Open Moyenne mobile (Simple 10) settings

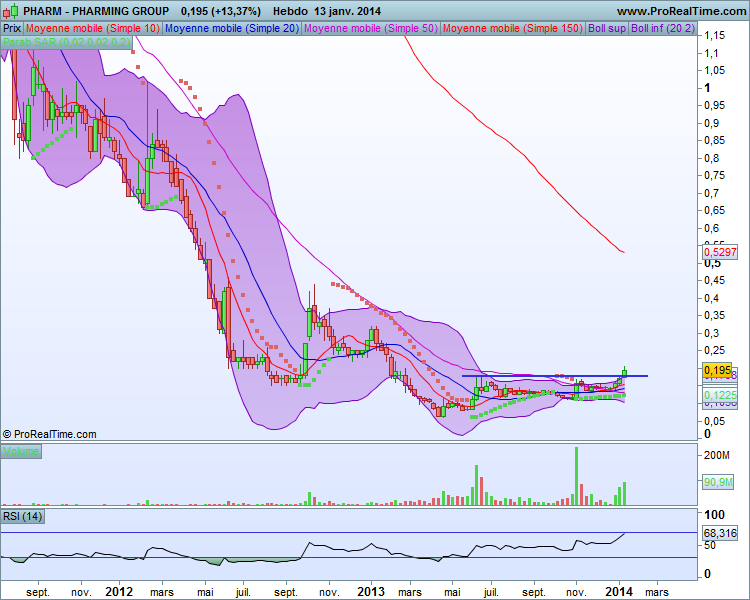coord(93,28)
